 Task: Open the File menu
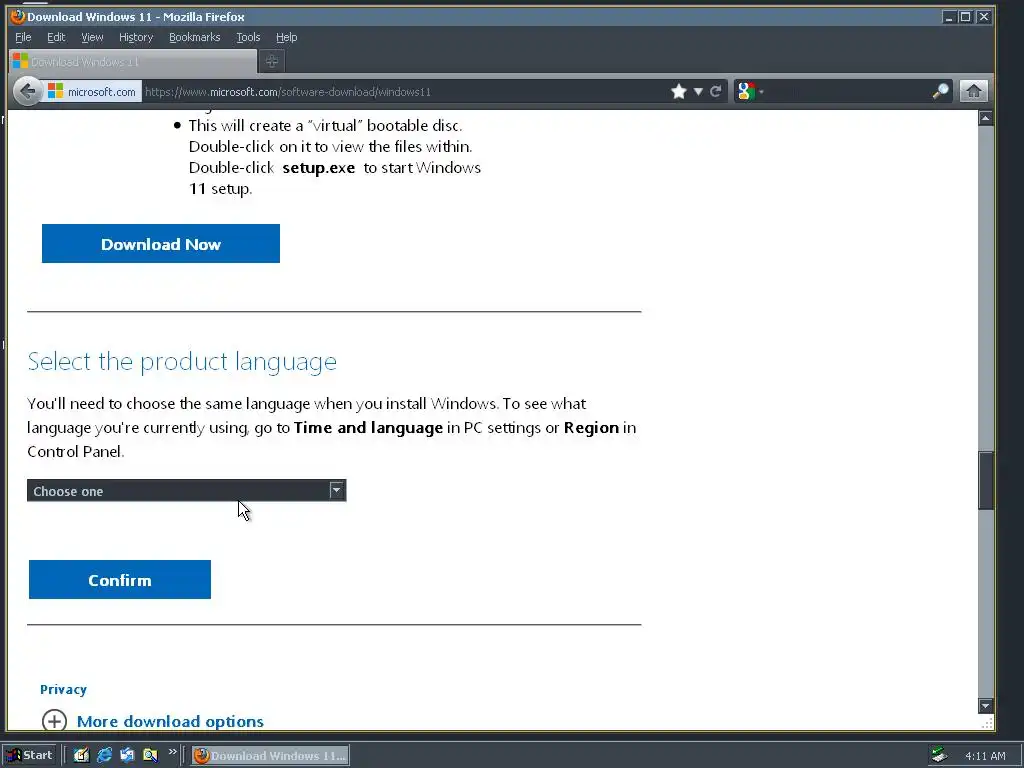coord(23,37)
